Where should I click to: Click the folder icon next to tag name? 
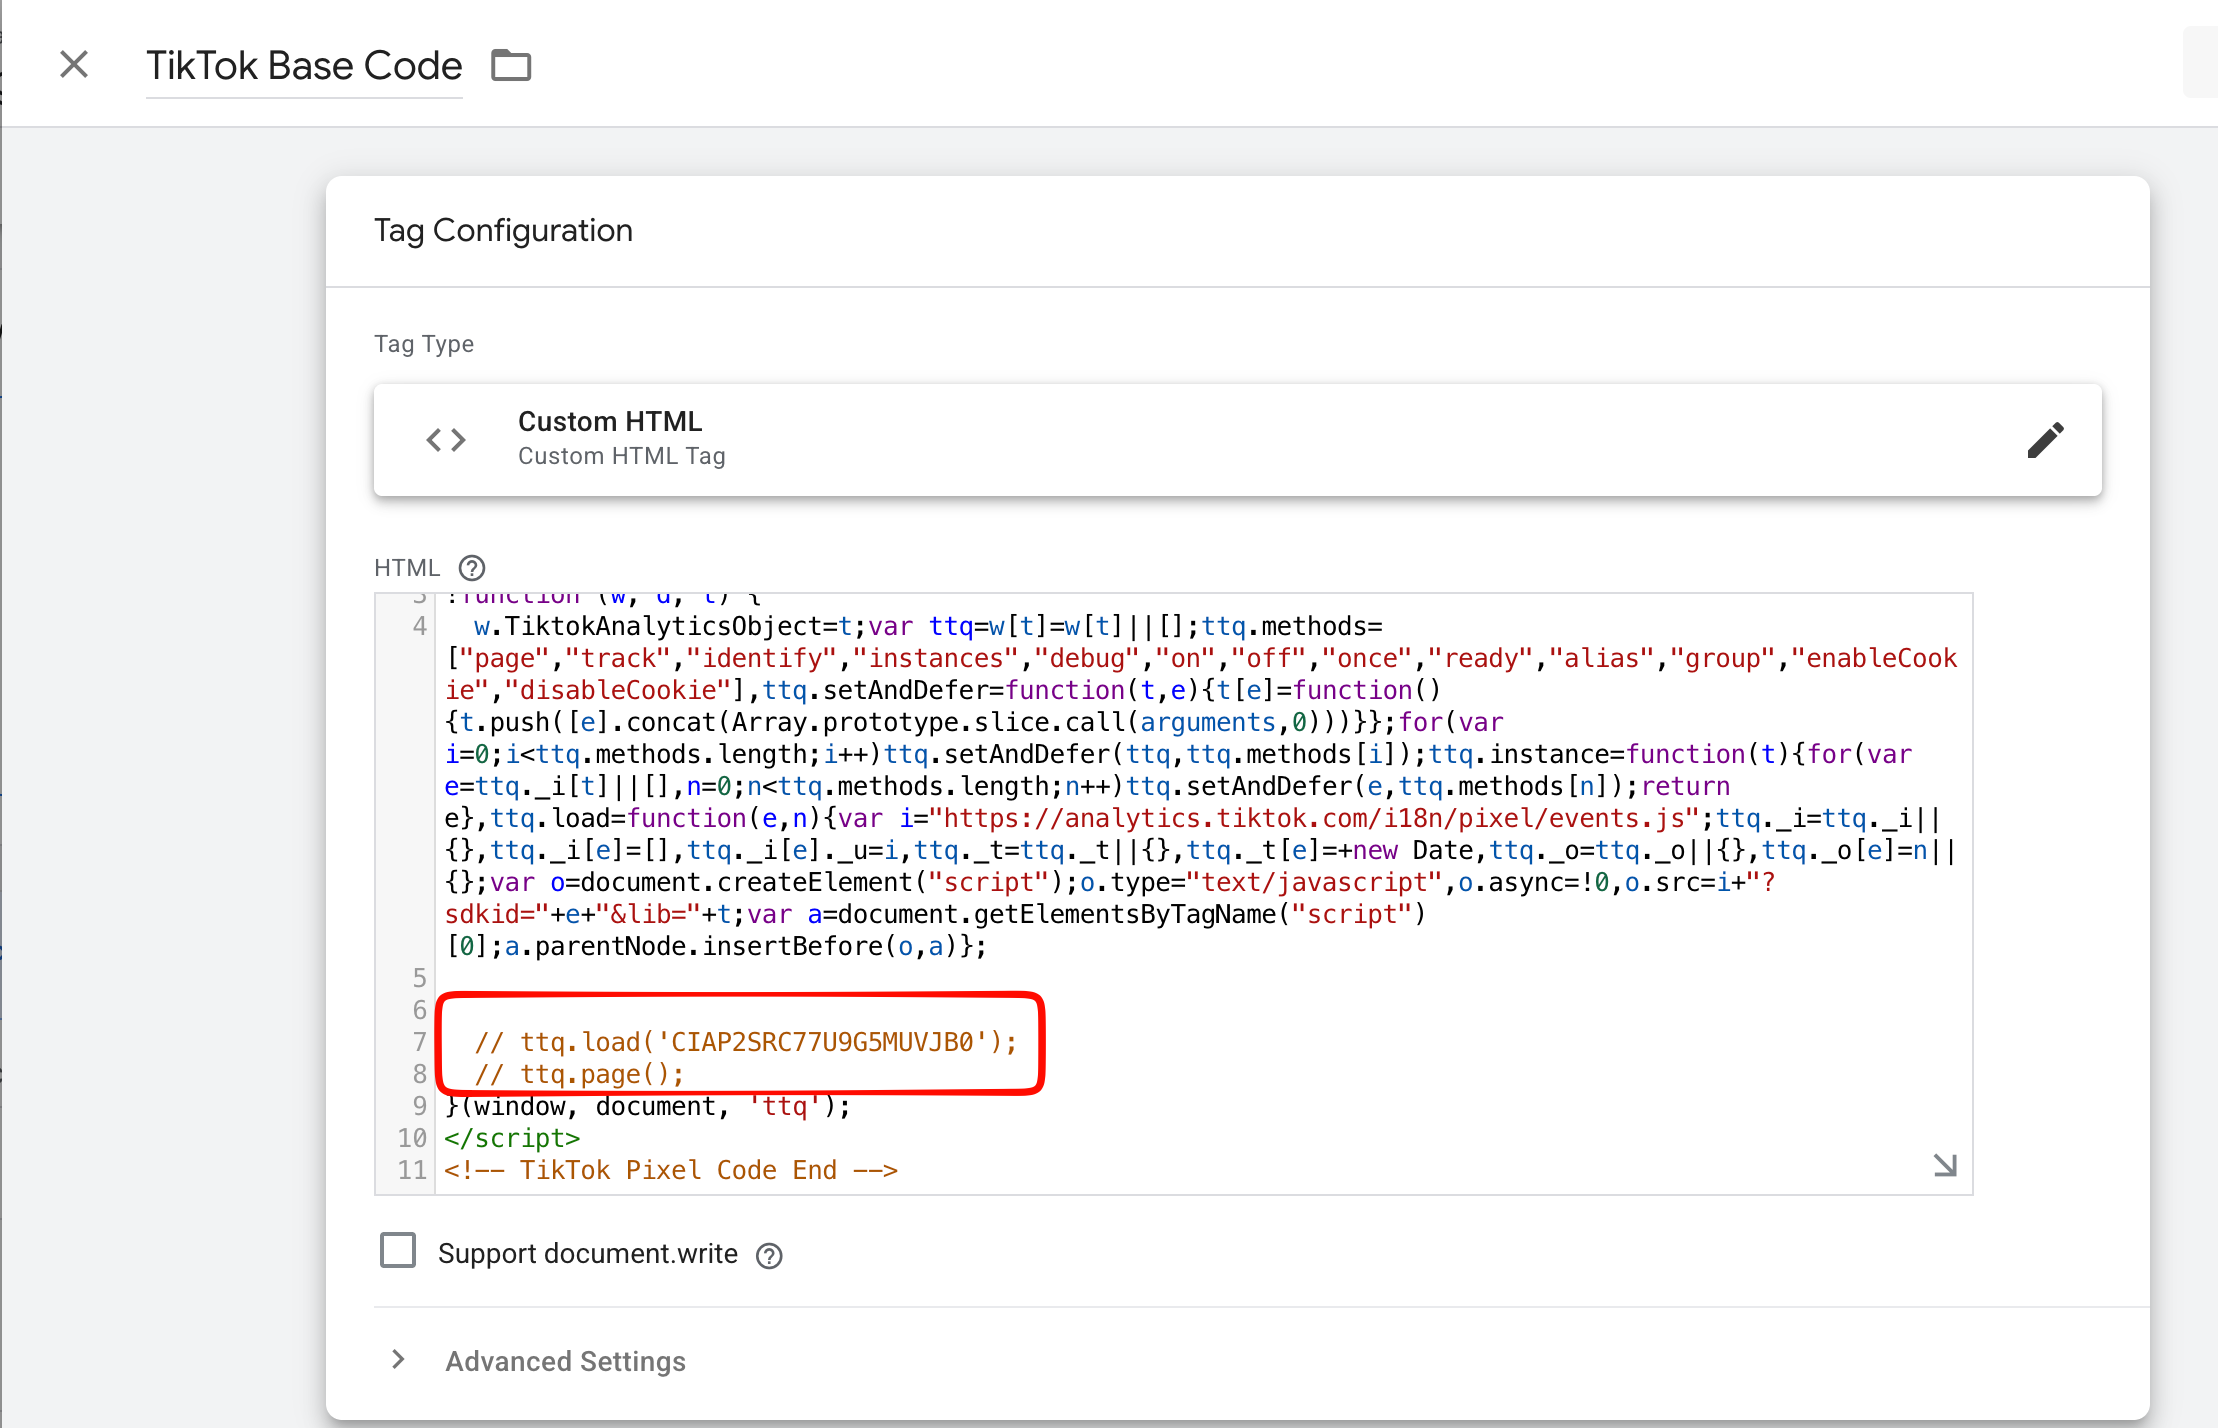tap(511, 66)
